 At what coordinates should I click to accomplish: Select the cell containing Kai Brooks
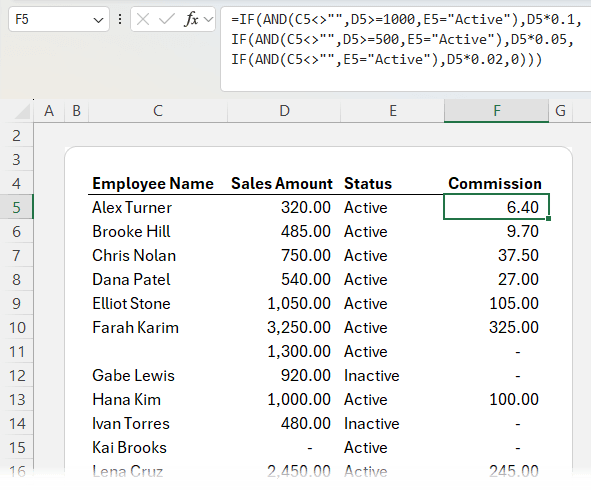[158, 448]
